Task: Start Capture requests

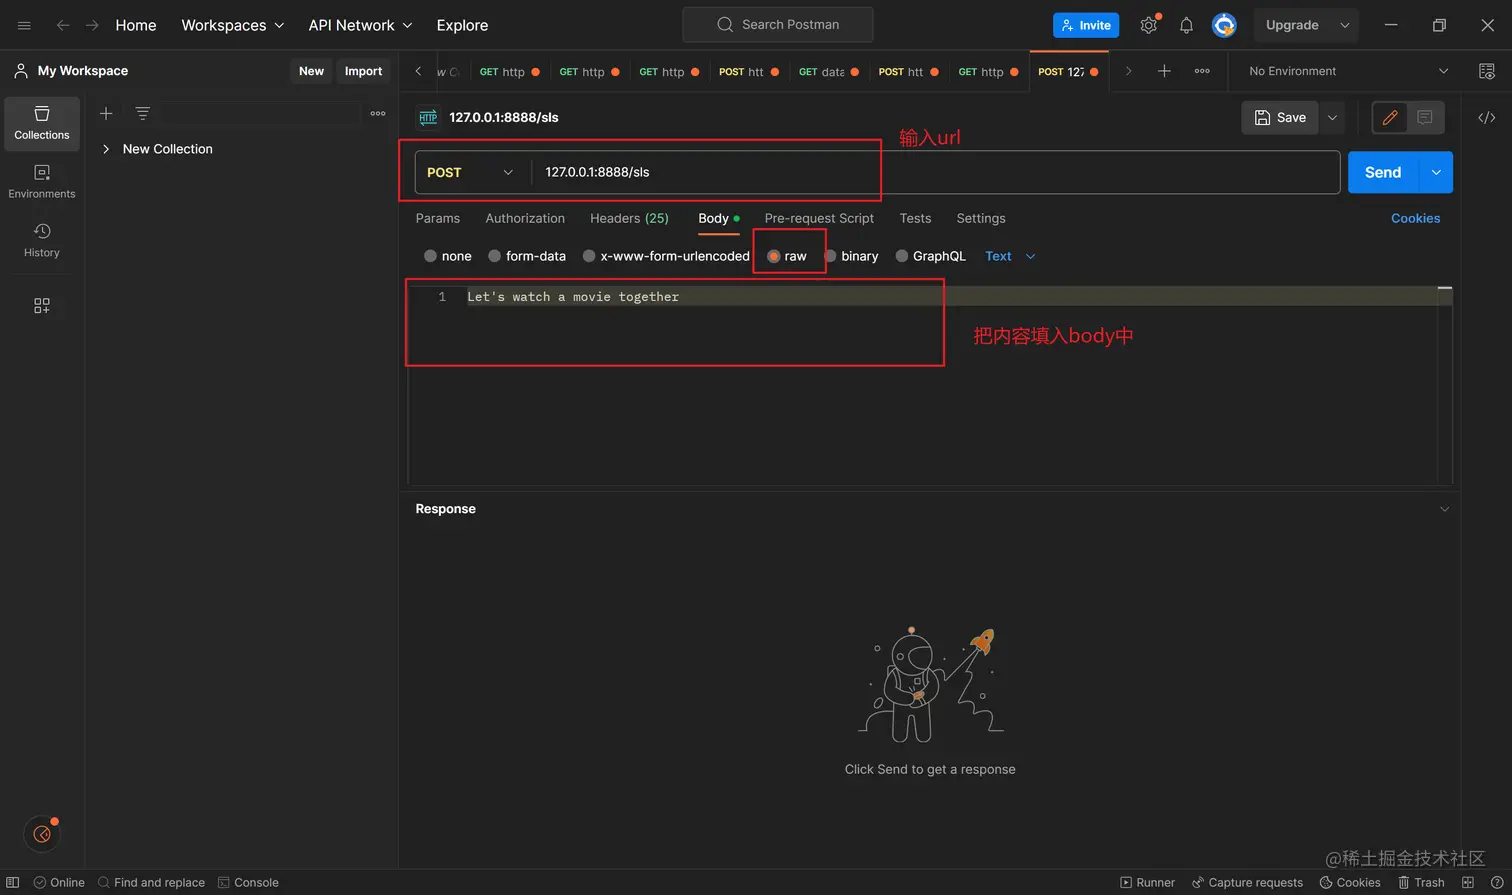Action: click(x=1247, y=882)
